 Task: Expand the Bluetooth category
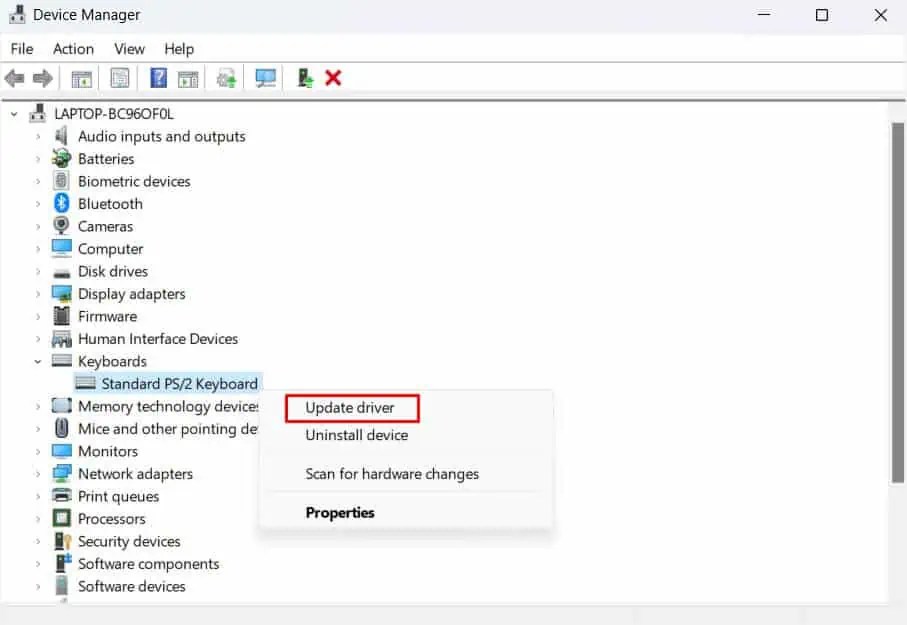pos(38,203)
